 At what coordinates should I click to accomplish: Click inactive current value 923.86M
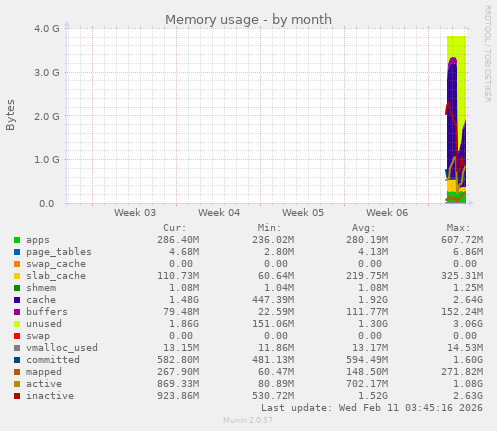(x=178, y=396)
